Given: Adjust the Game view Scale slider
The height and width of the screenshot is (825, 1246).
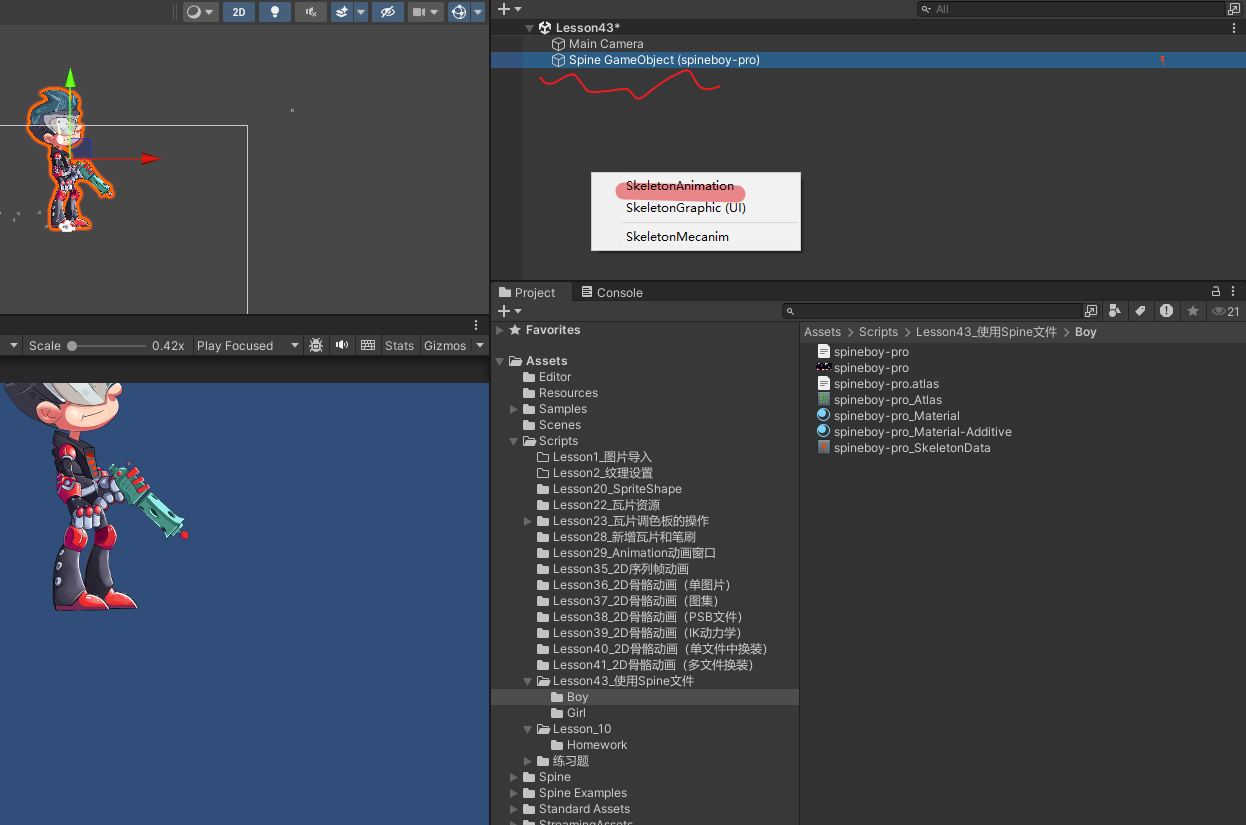Looking at the screenshot, I should [107, 346].
